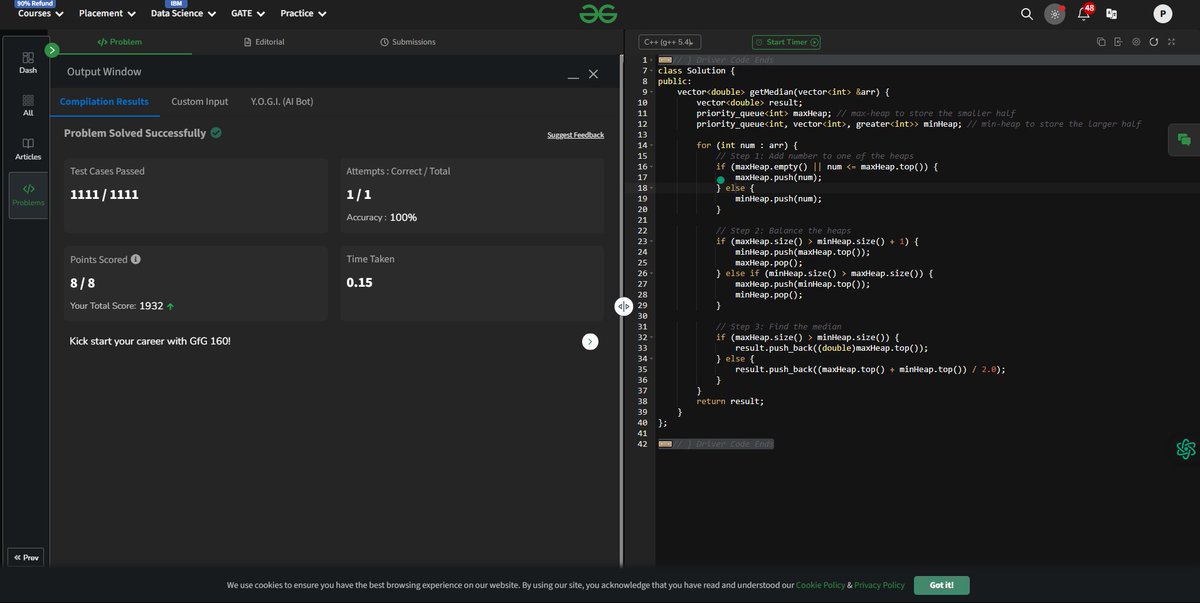
Task: Open the Dash sidebar item
Action: coord(28,63)
